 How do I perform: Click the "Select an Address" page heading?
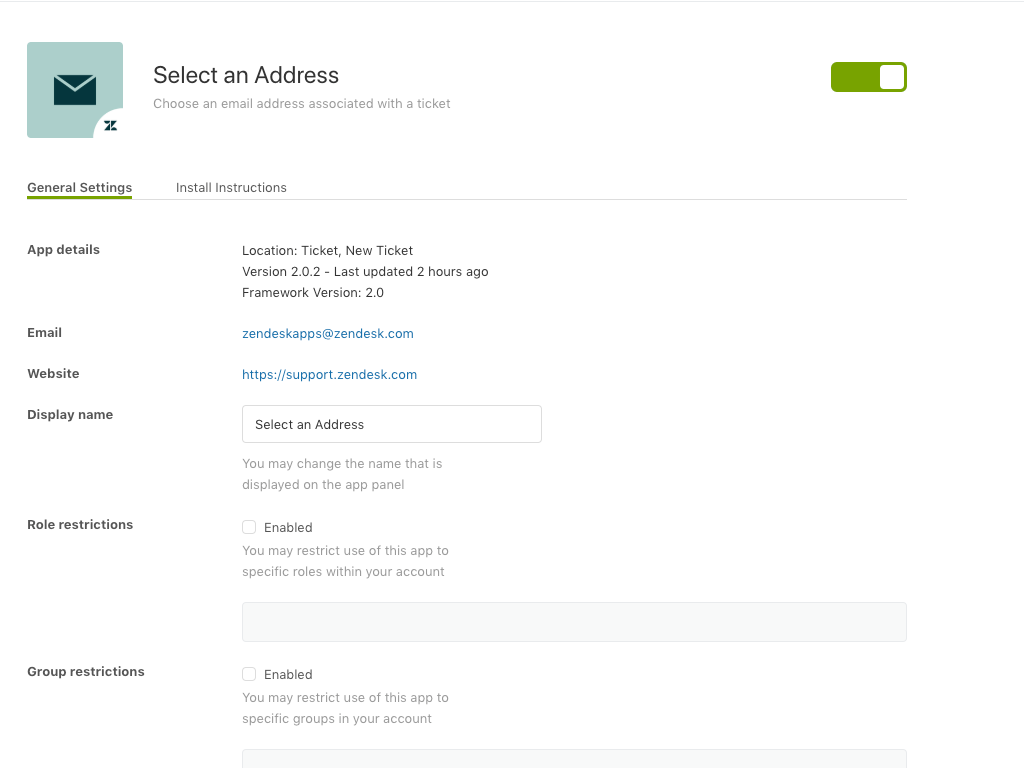coord(246,75)
